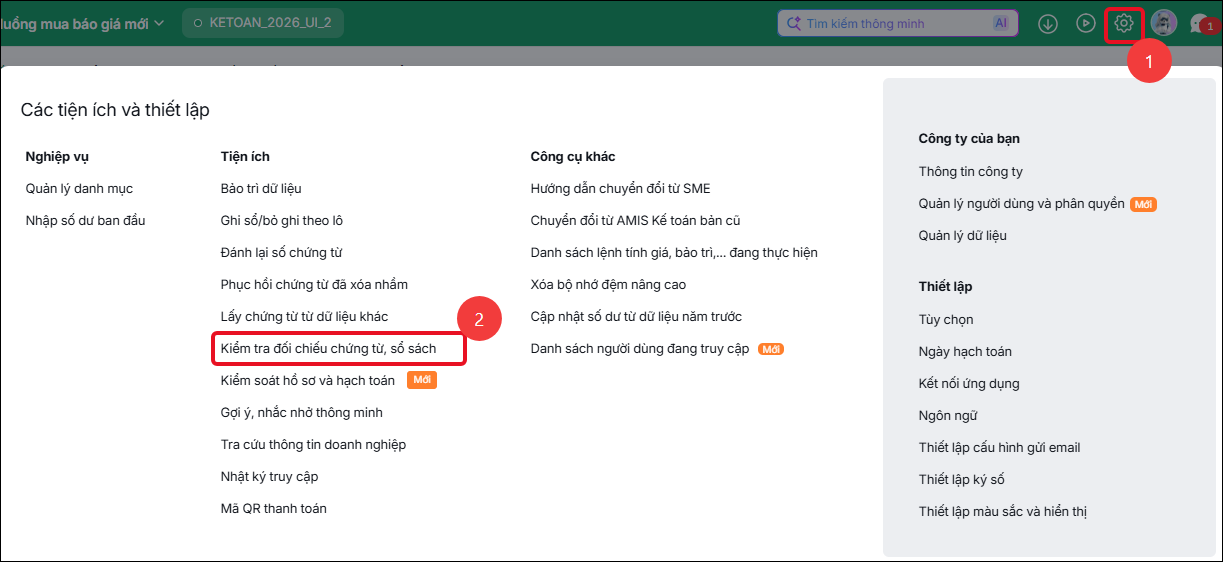
Task: Open Bảo trì dữ liệu utility
Action: 261,188
